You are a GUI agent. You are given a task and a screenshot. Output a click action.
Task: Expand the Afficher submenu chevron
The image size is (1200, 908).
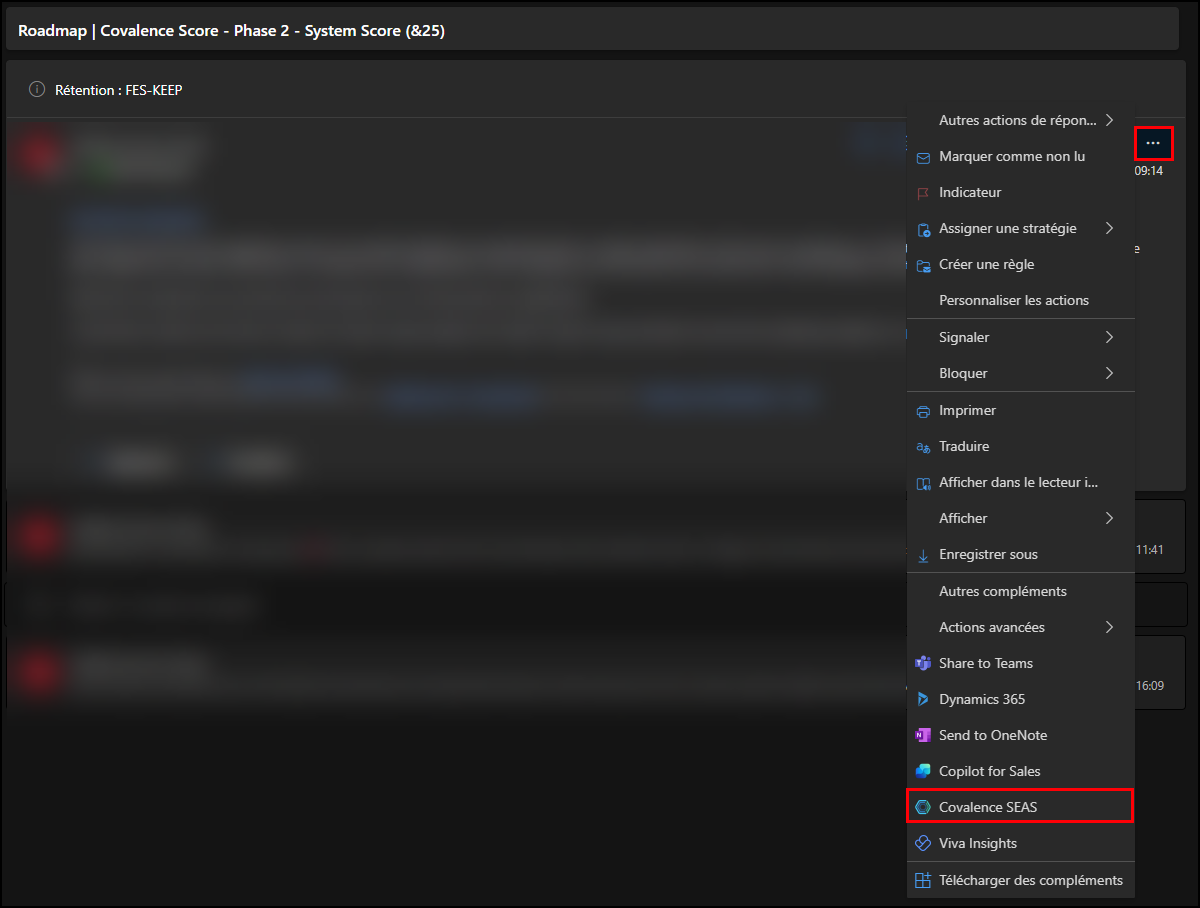[1109, 518]
